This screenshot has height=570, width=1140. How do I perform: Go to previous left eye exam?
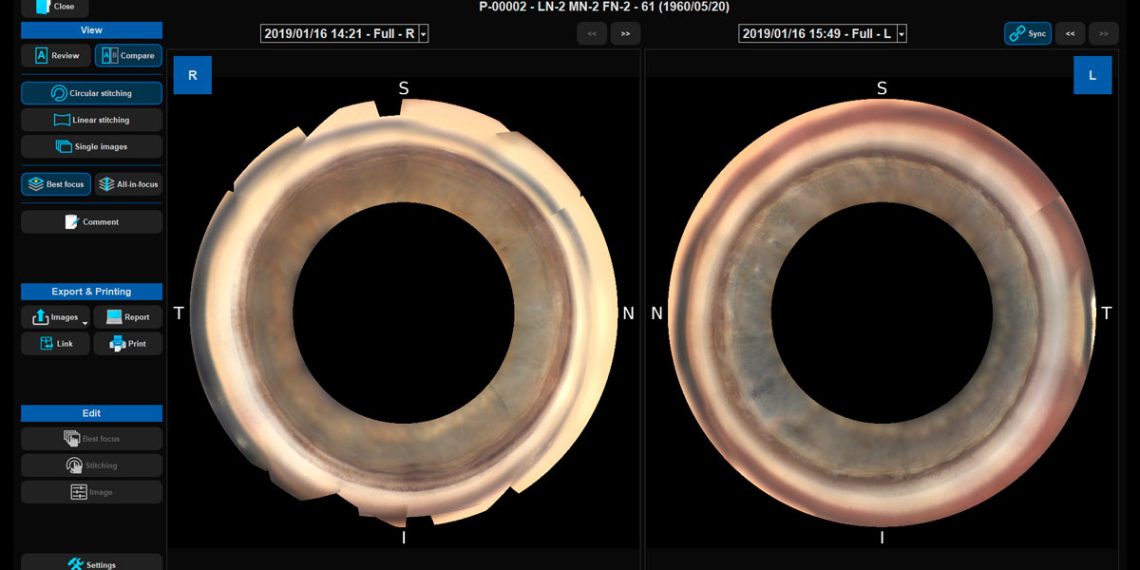coord(1070,34)
